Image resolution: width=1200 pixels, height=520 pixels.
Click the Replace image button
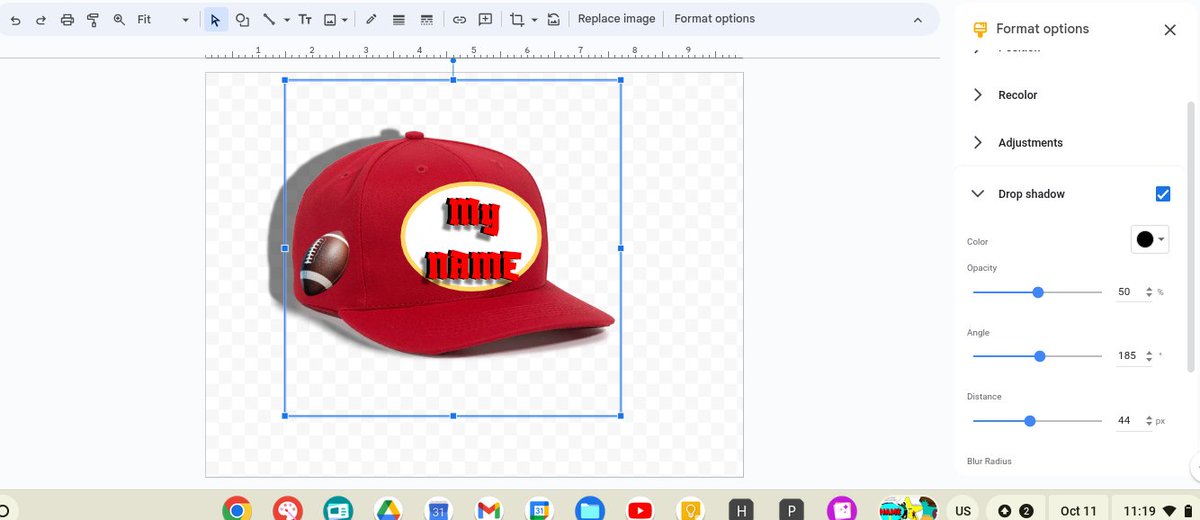[617, 19]
